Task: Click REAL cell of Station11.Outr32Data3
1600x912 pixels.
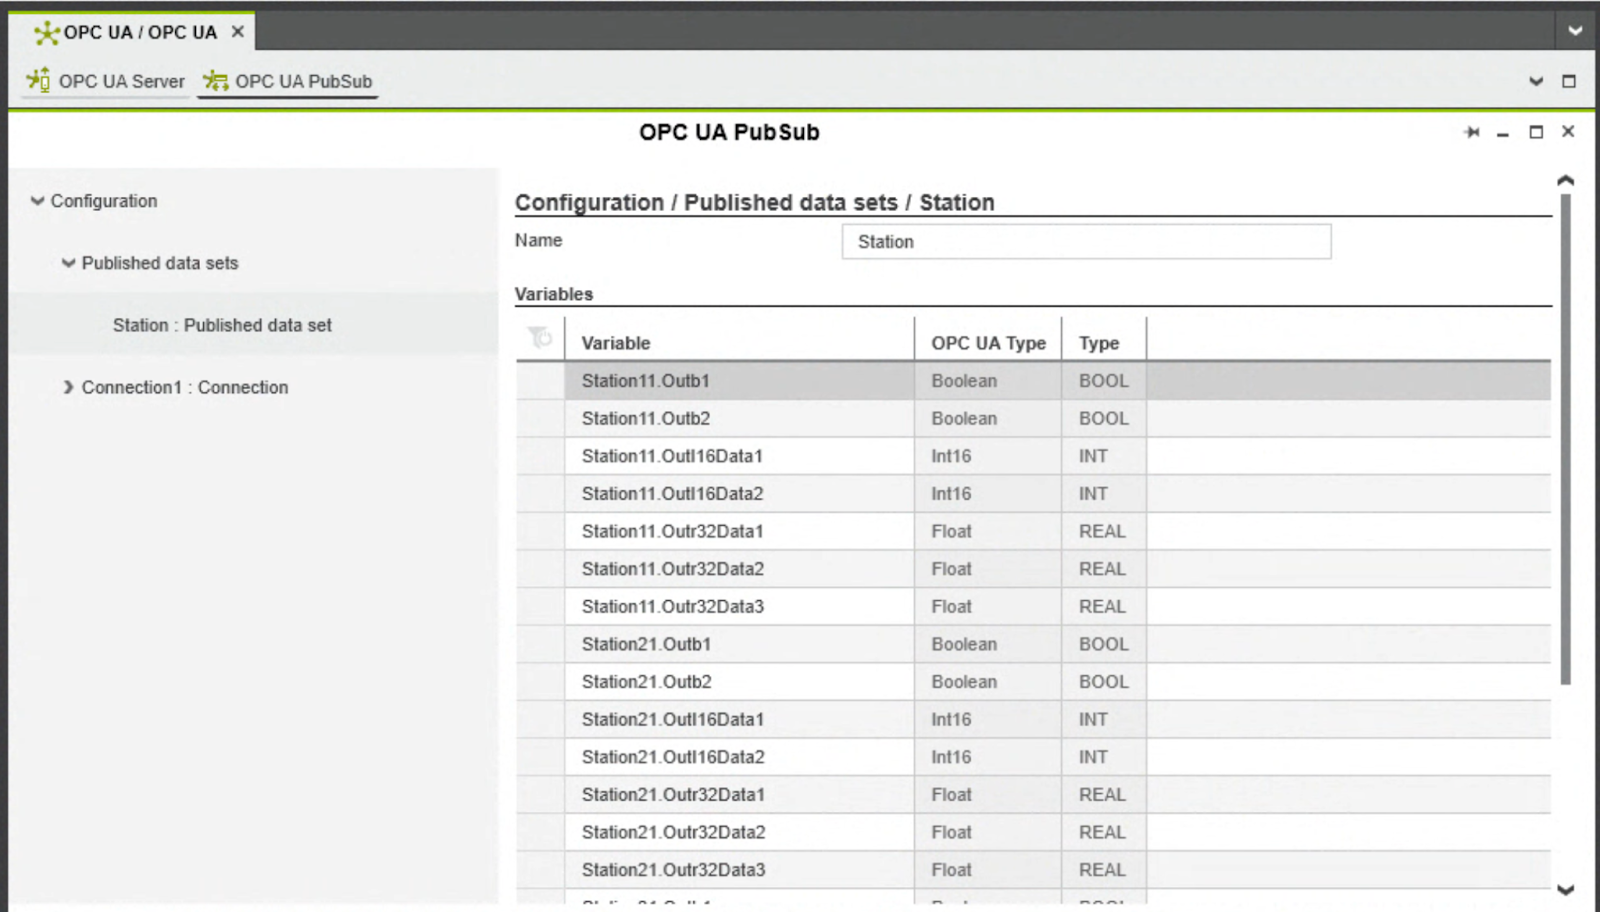Action: pyautogui.click(x=1104, y=607)
